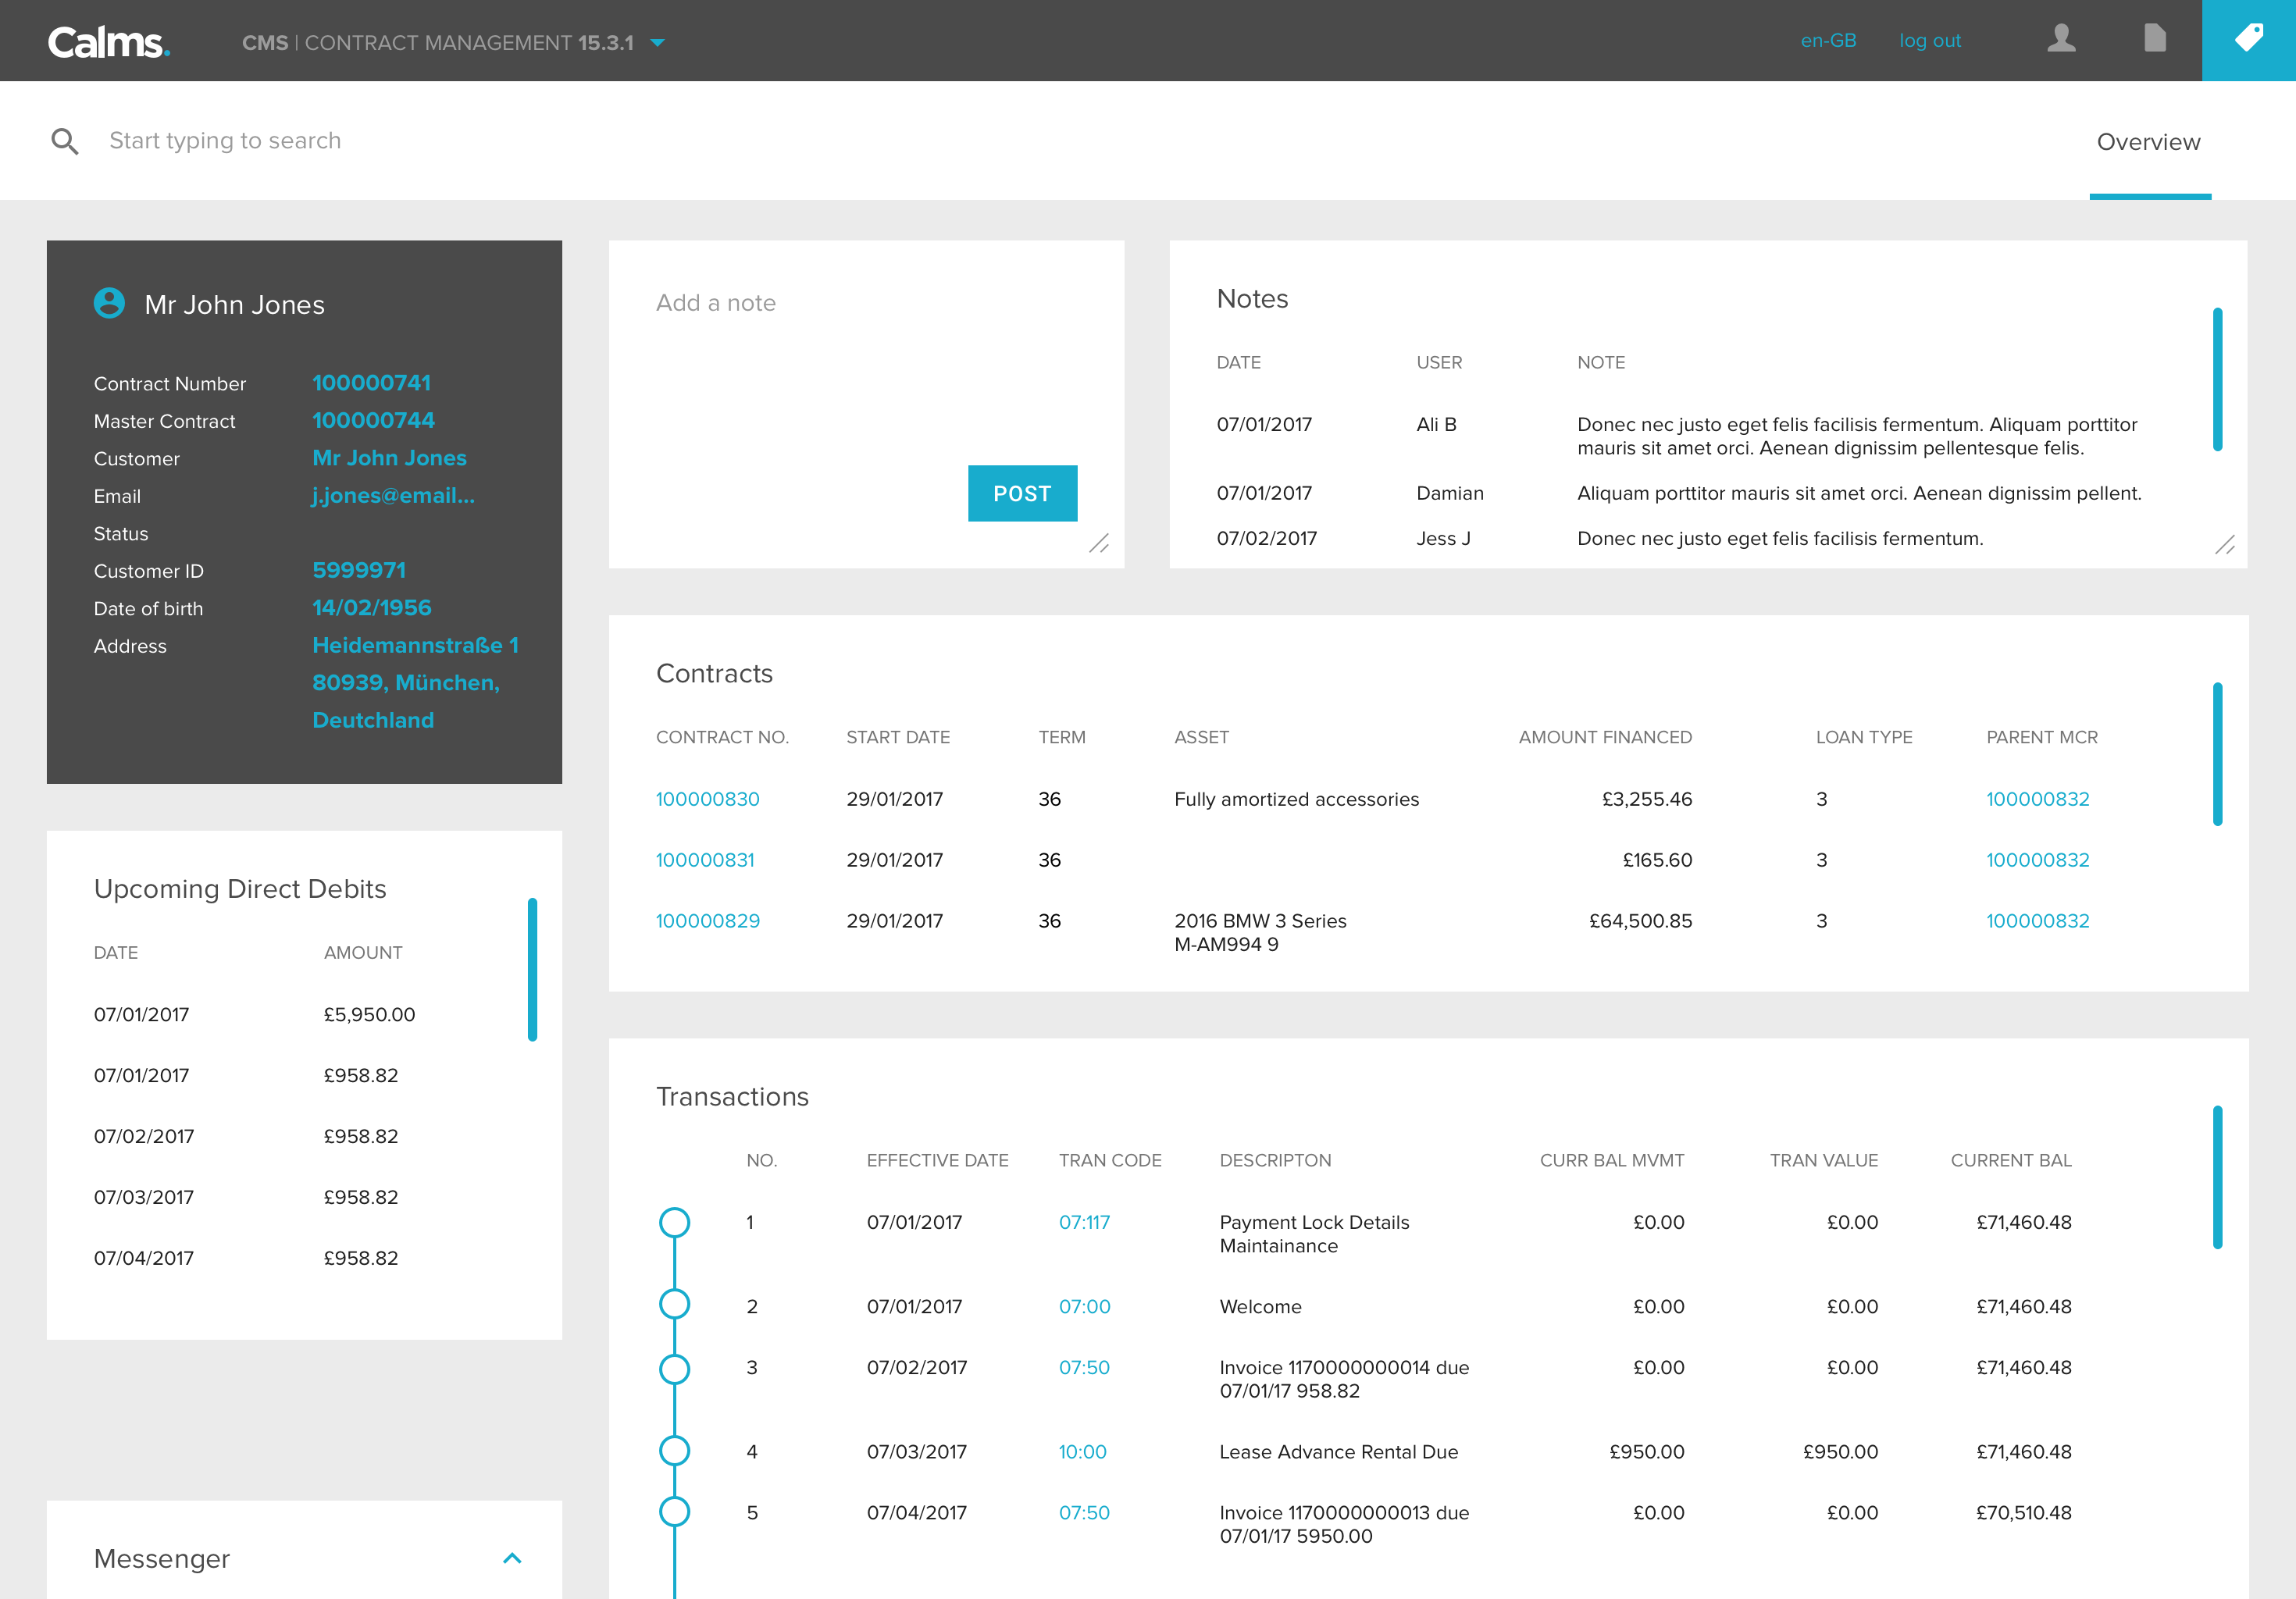Select timeline circle for transaction 1
2296x1599 pixels.
675,1222
